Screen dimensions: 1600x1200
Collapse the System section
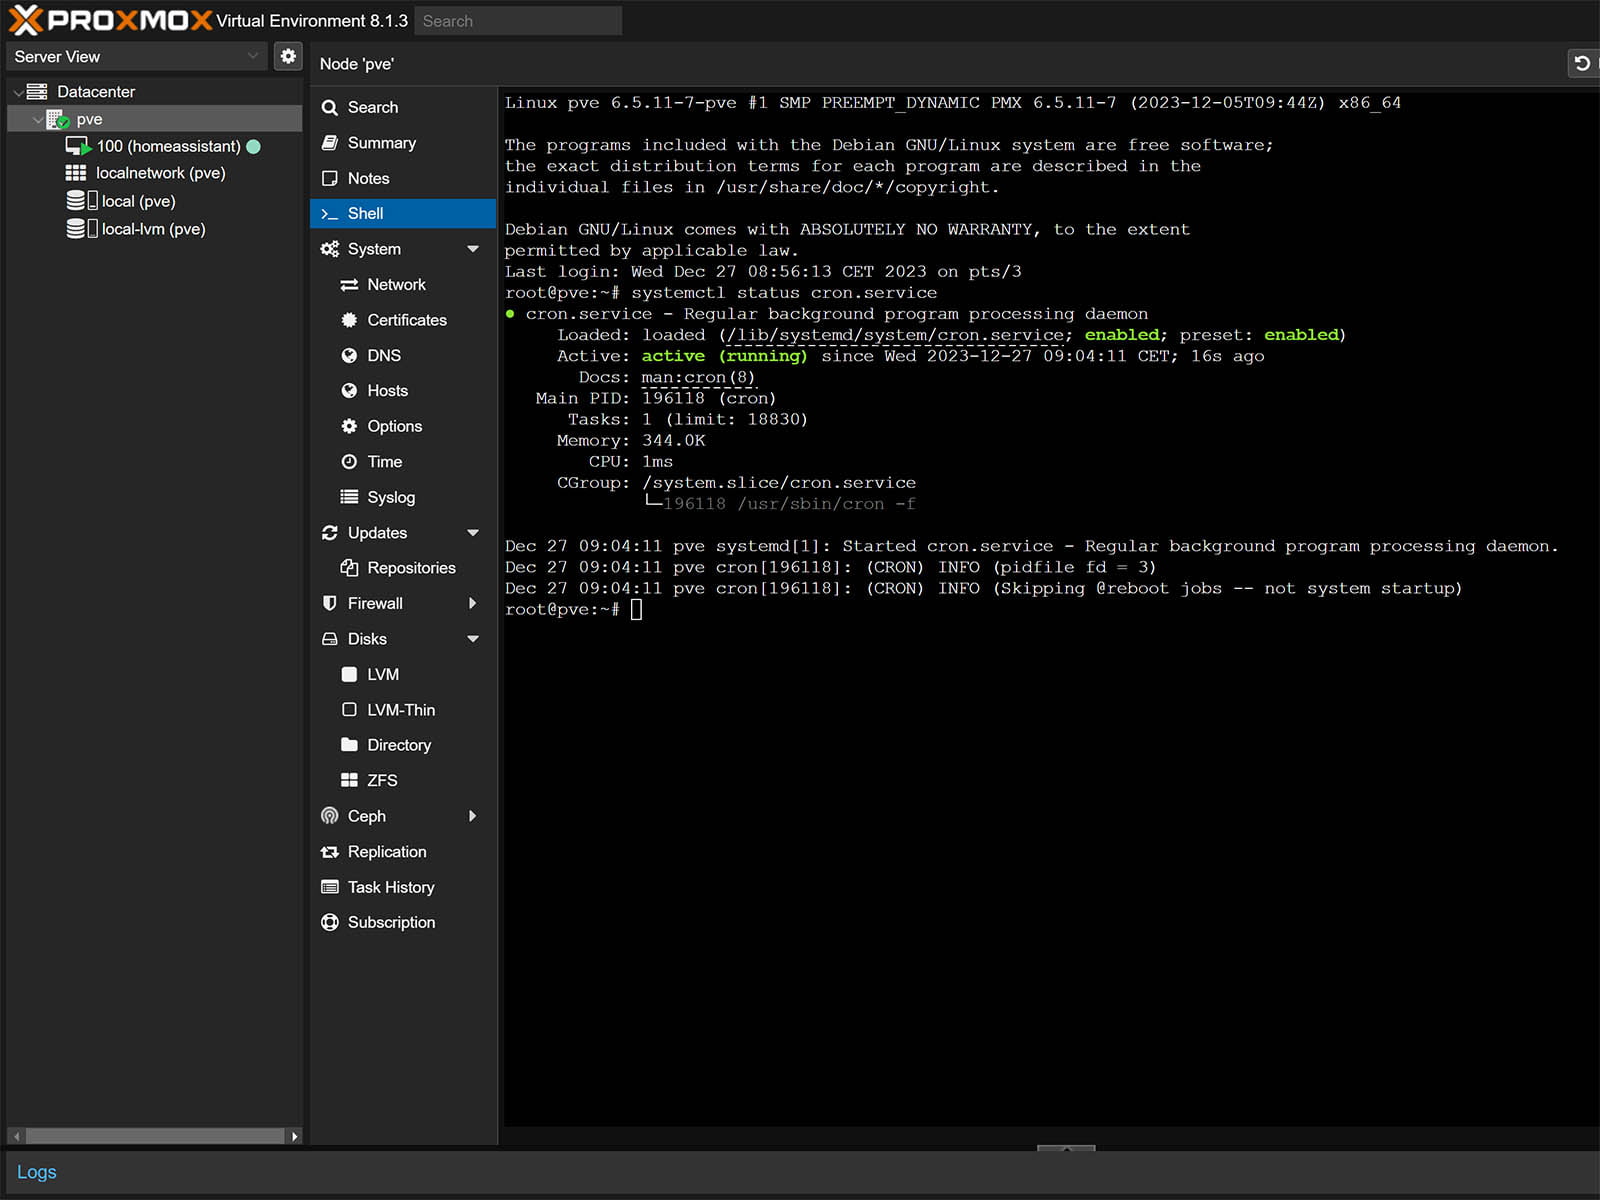[x=472, y=249]
